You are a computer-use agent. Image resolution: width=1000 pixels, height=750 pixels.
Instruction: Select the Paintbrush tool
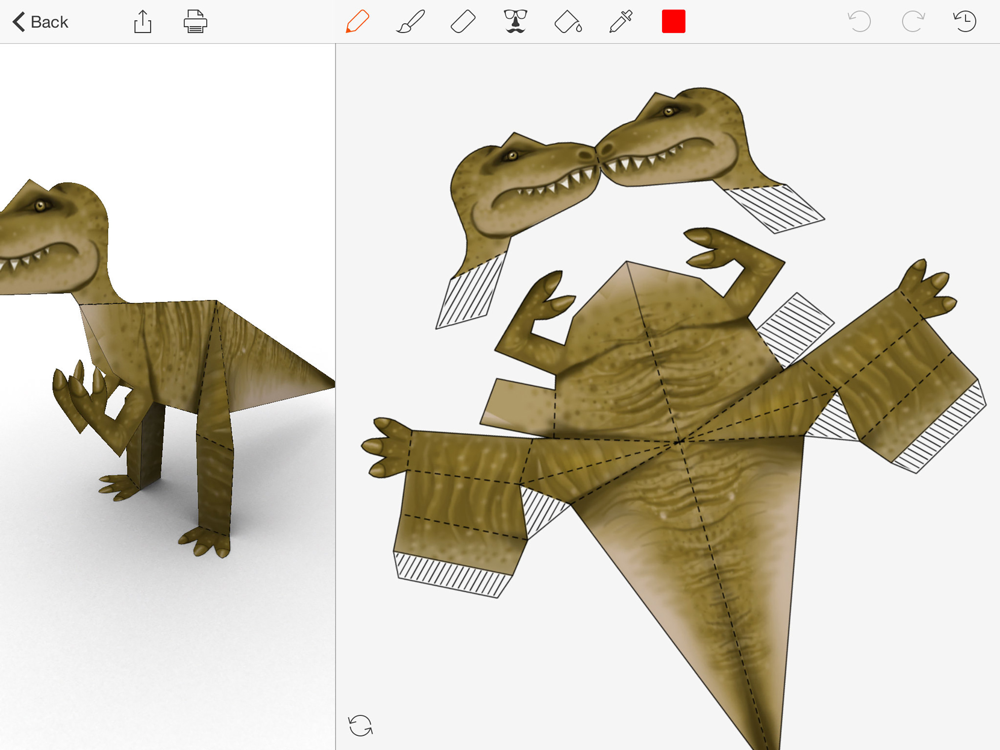410,22
